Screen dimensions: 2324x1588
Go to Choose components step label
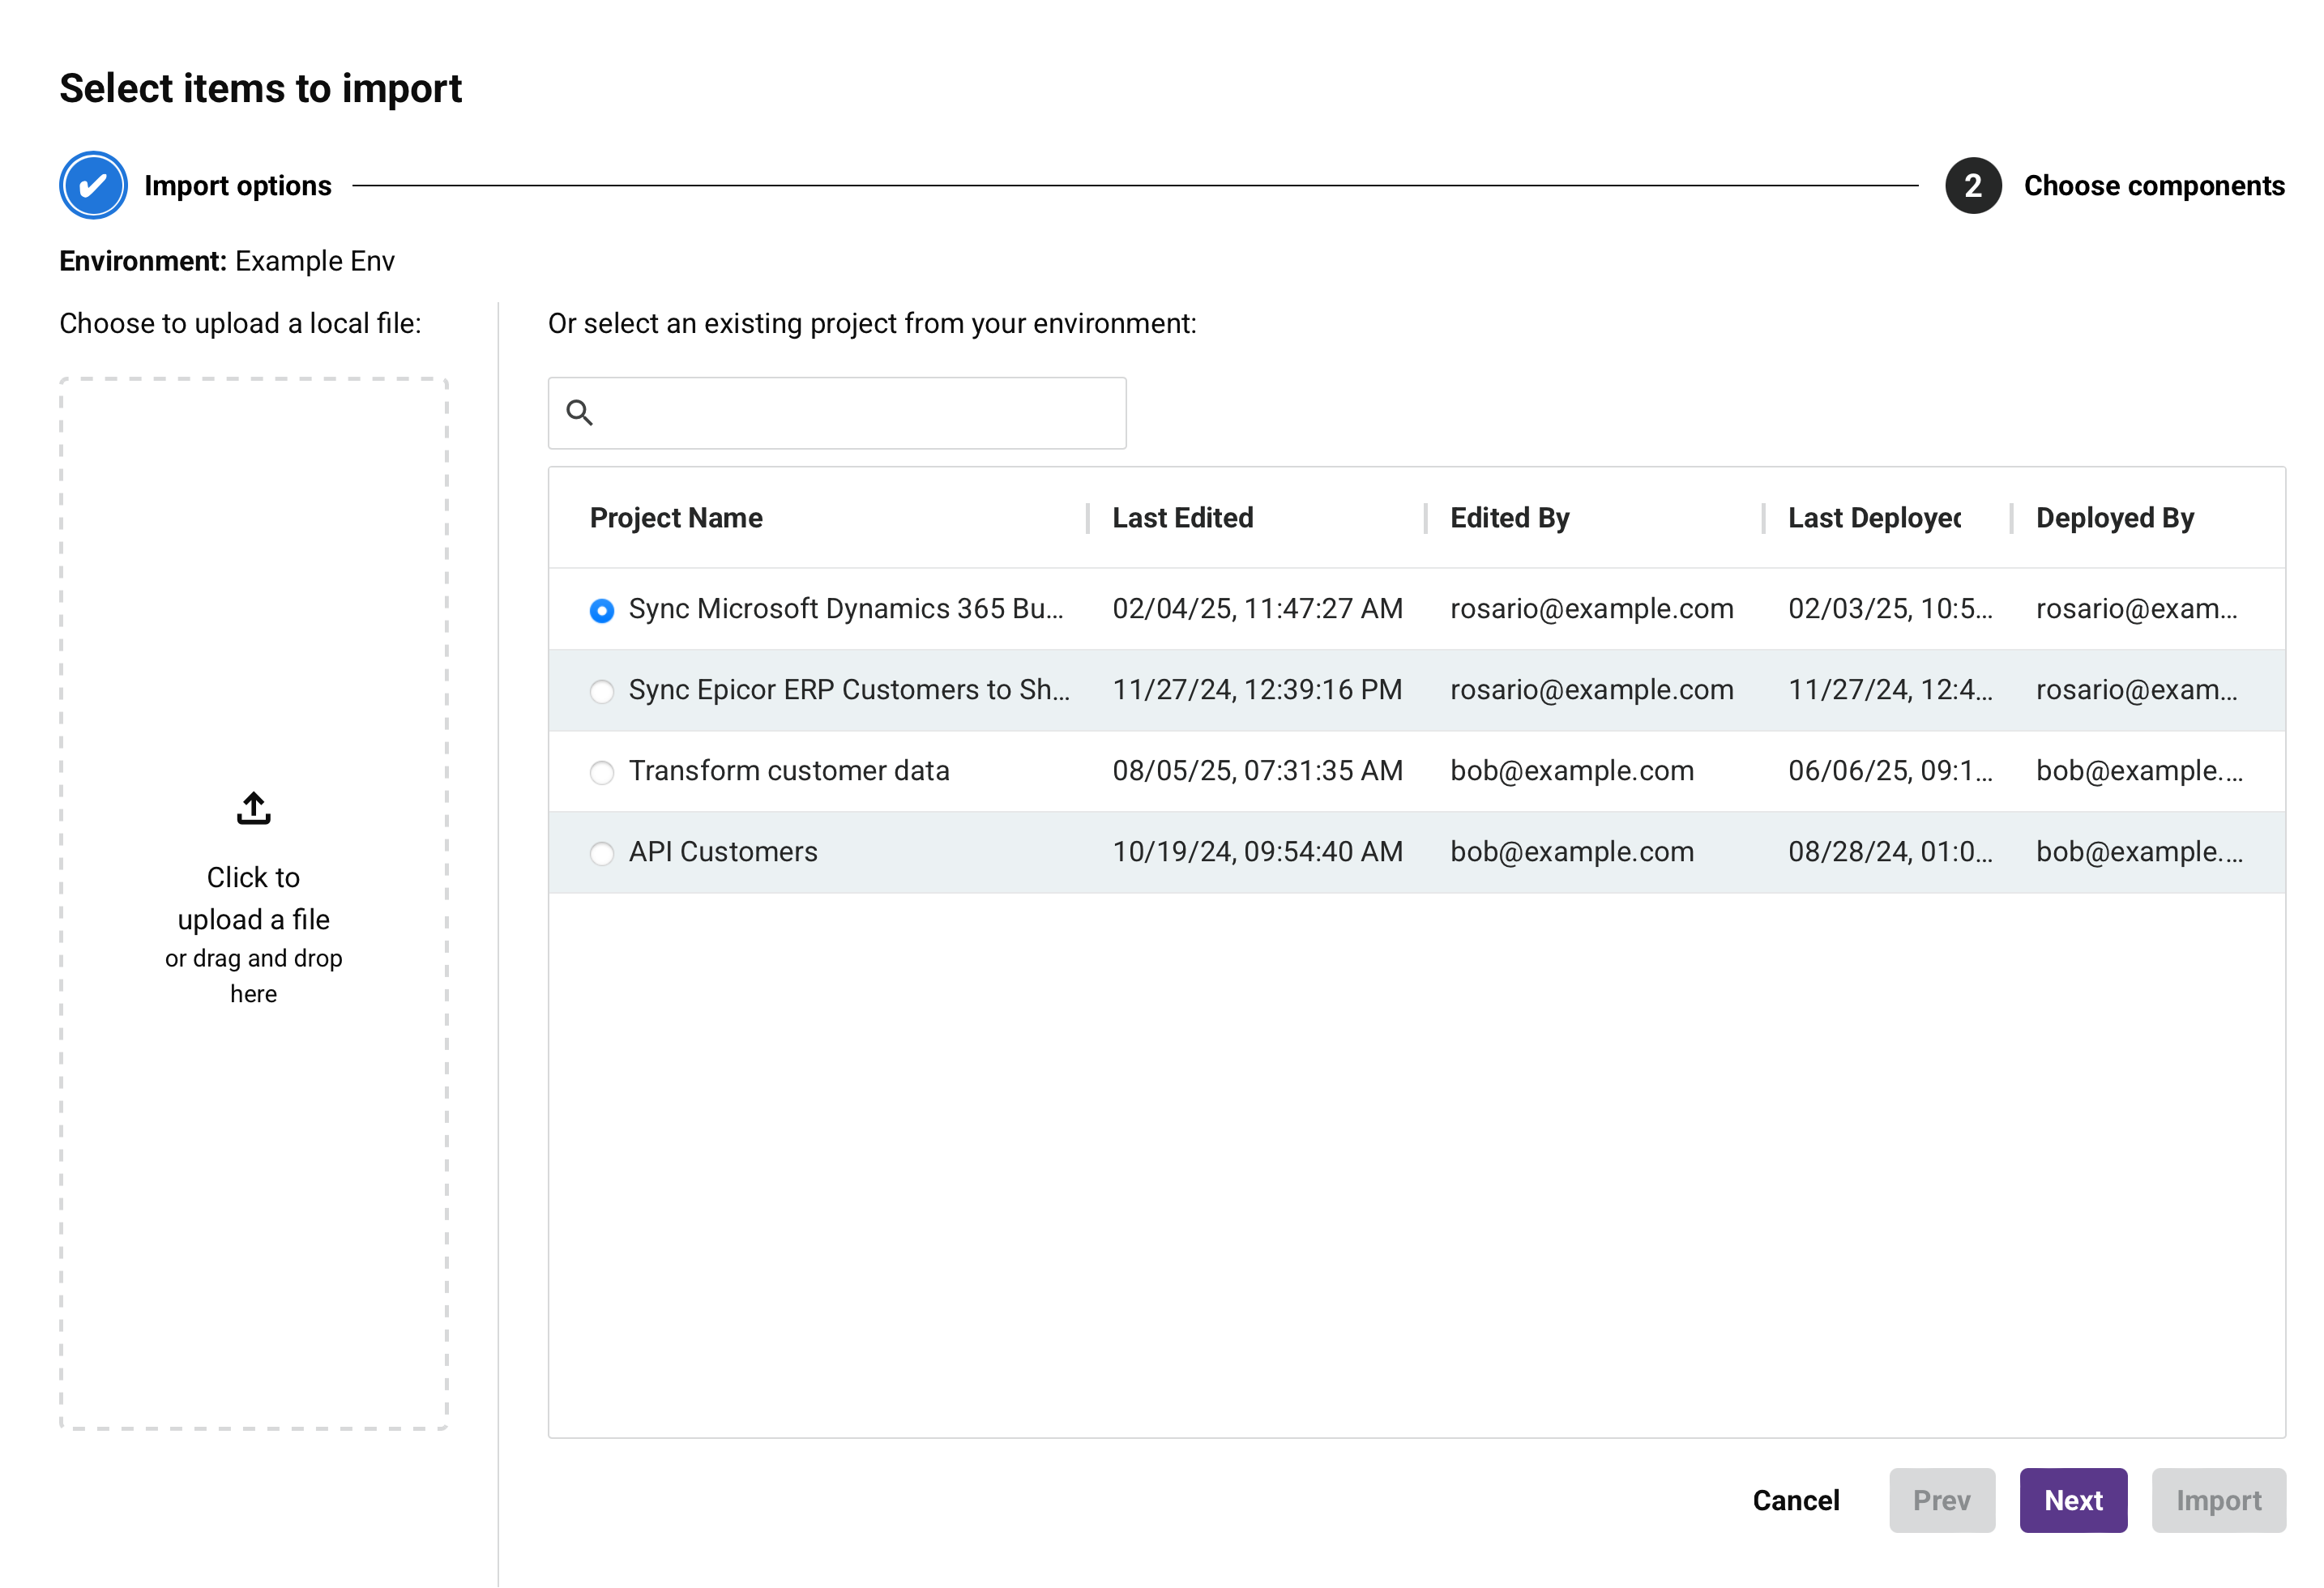[2153, 185]
